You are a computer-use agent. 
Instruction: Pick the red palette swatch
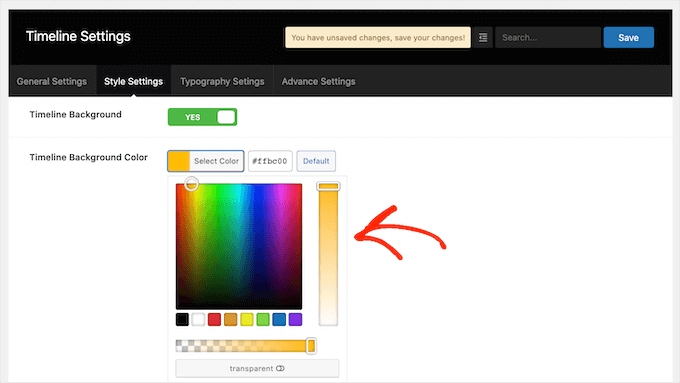point(214,320)
